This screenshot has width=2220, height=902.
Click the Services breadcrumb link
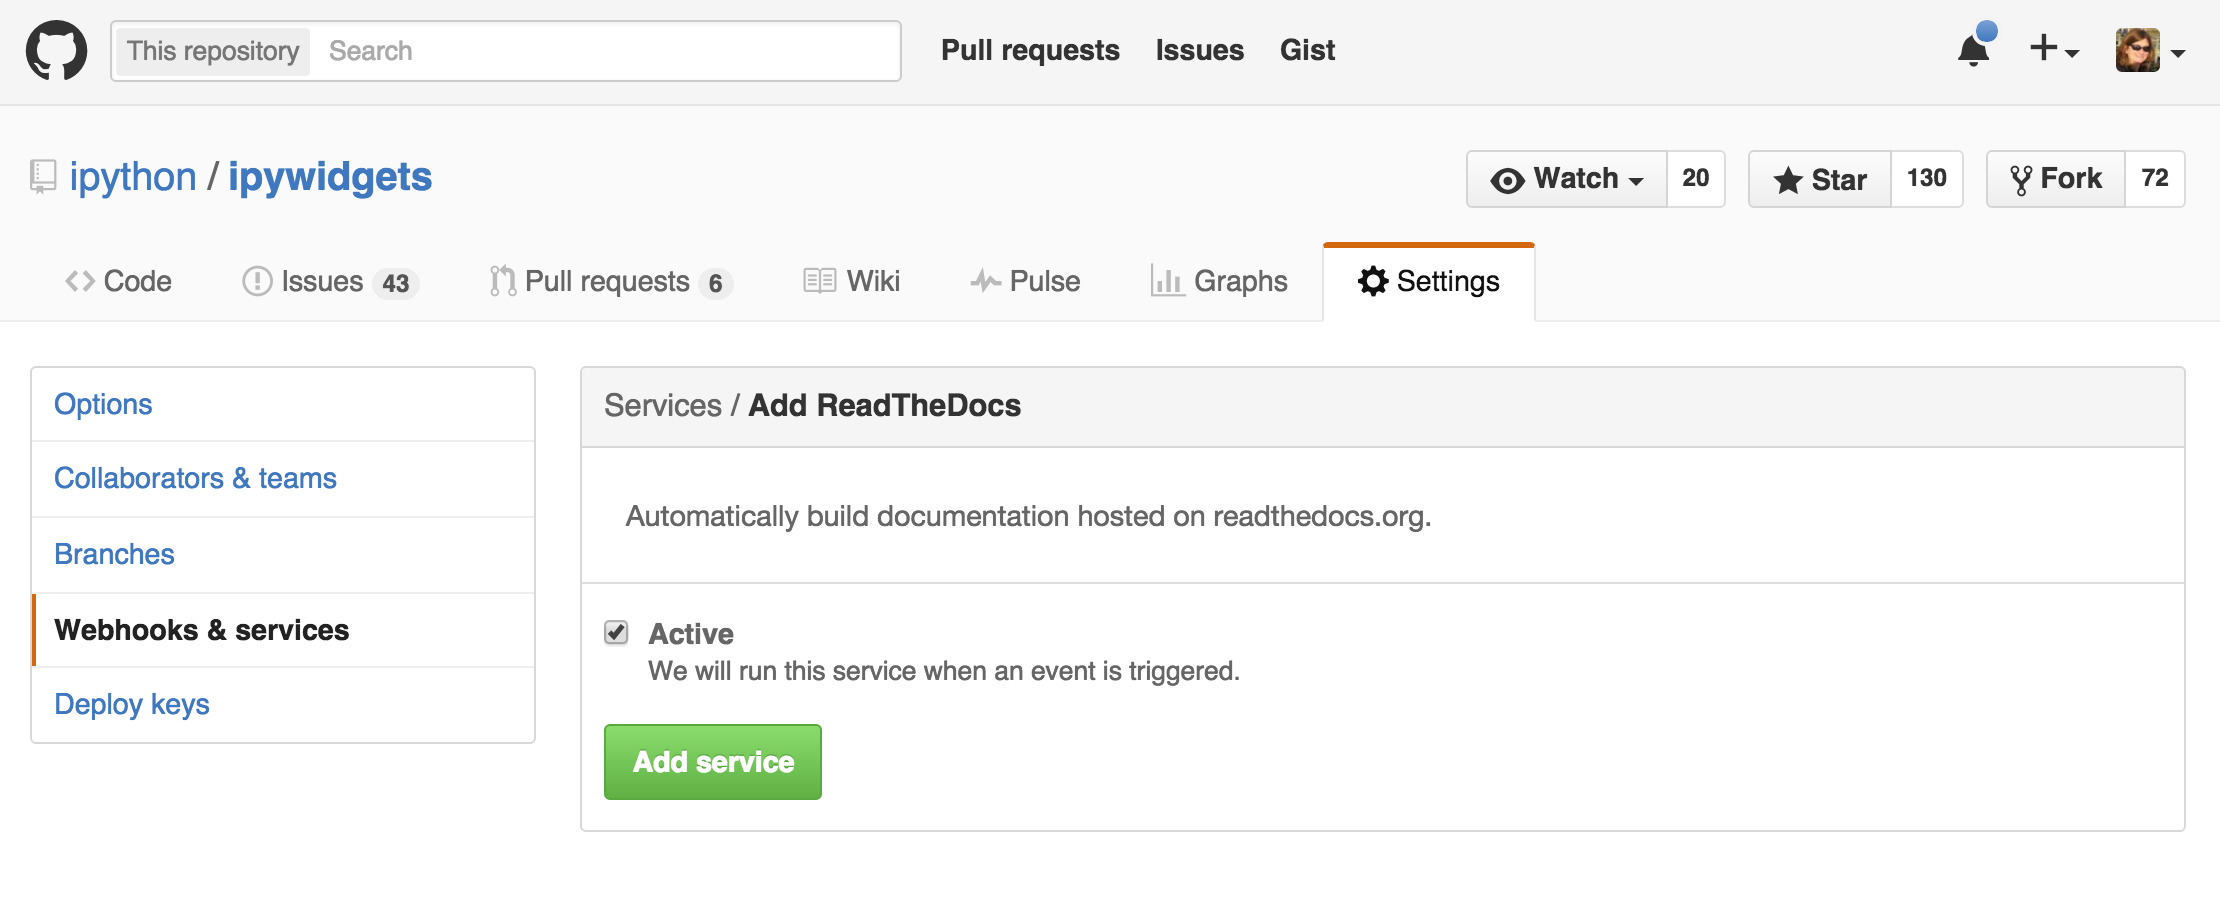coord(662,405)
